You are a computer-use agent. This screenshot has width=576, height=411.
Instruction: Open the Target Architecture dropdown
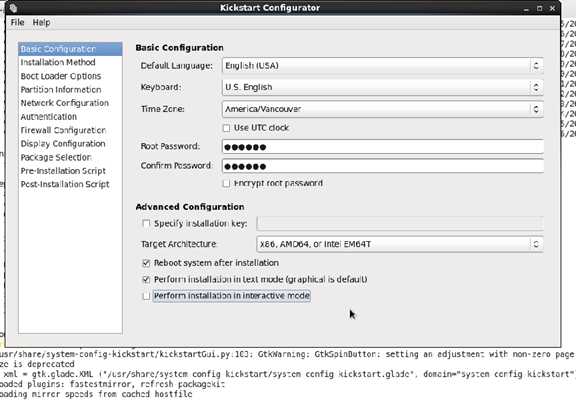[x=400, y=244]
